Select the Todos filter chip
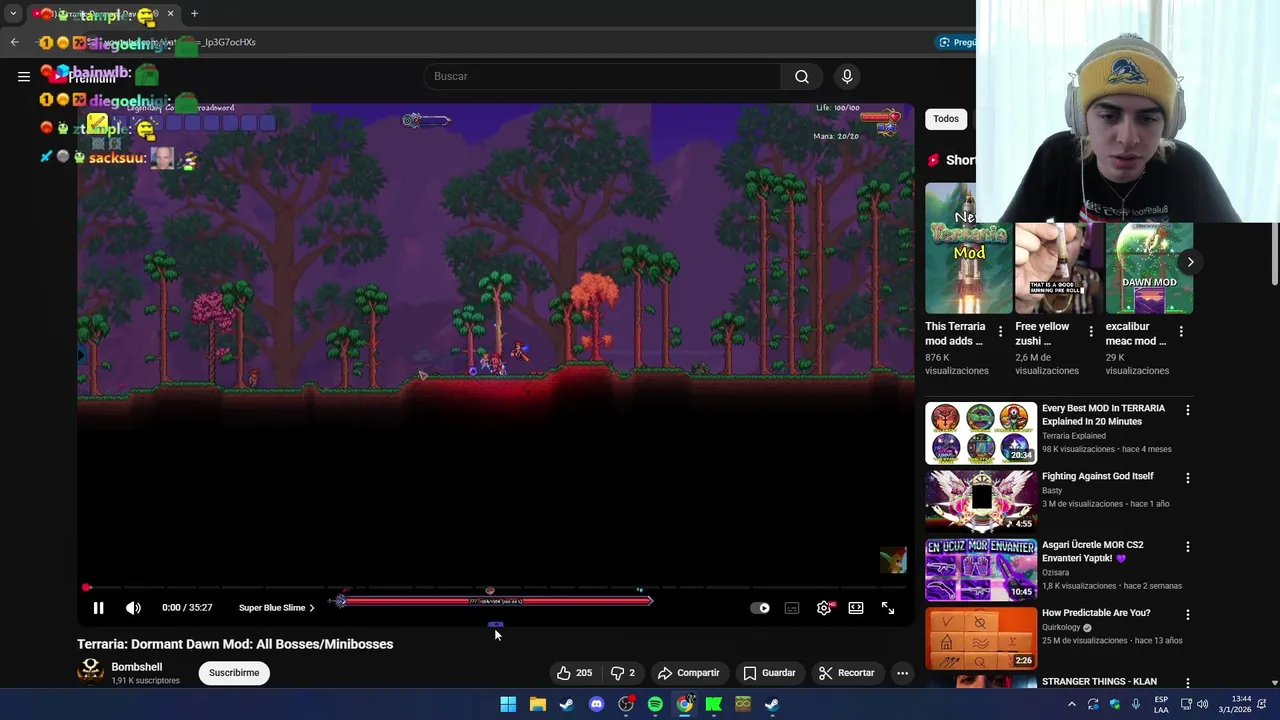1280x720 pixels. click(946, 119)
